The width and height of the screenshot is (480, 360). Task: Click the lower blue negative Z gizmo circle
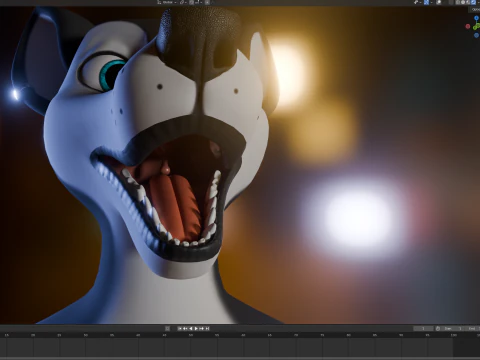pos(476,35)
